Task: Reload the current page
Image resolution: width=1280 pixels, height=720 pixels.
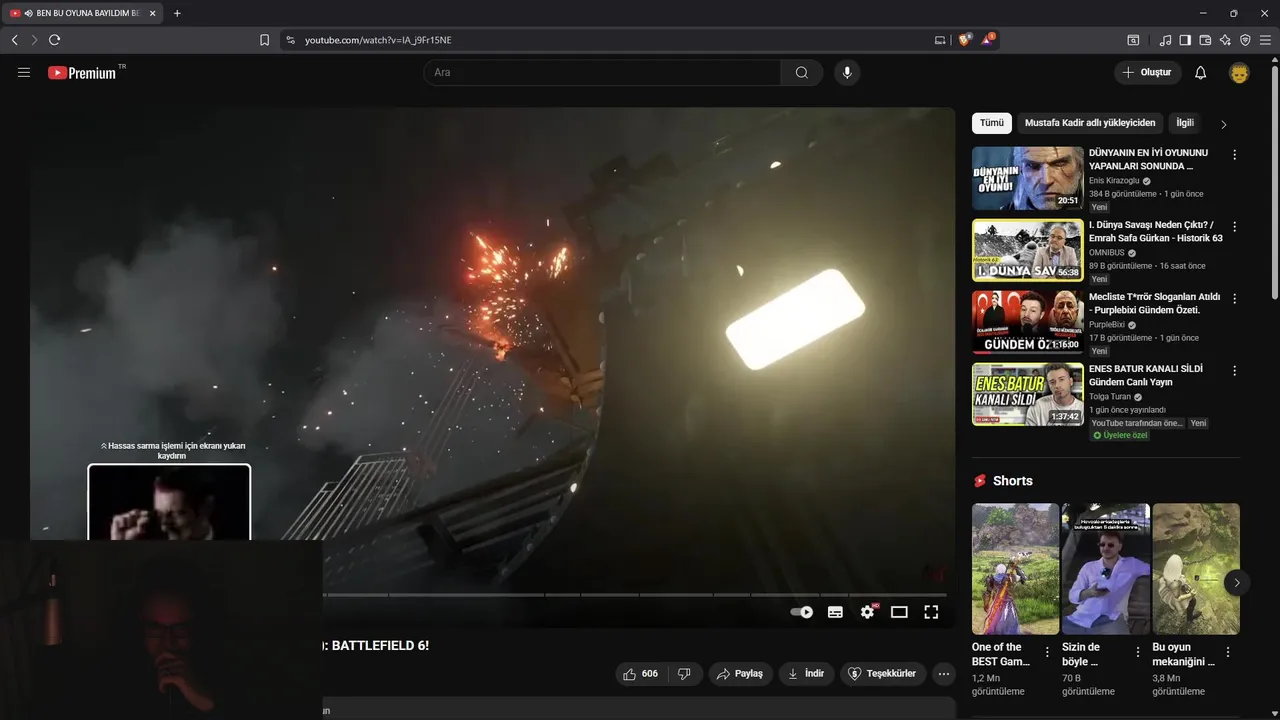Action: (54, 40)
